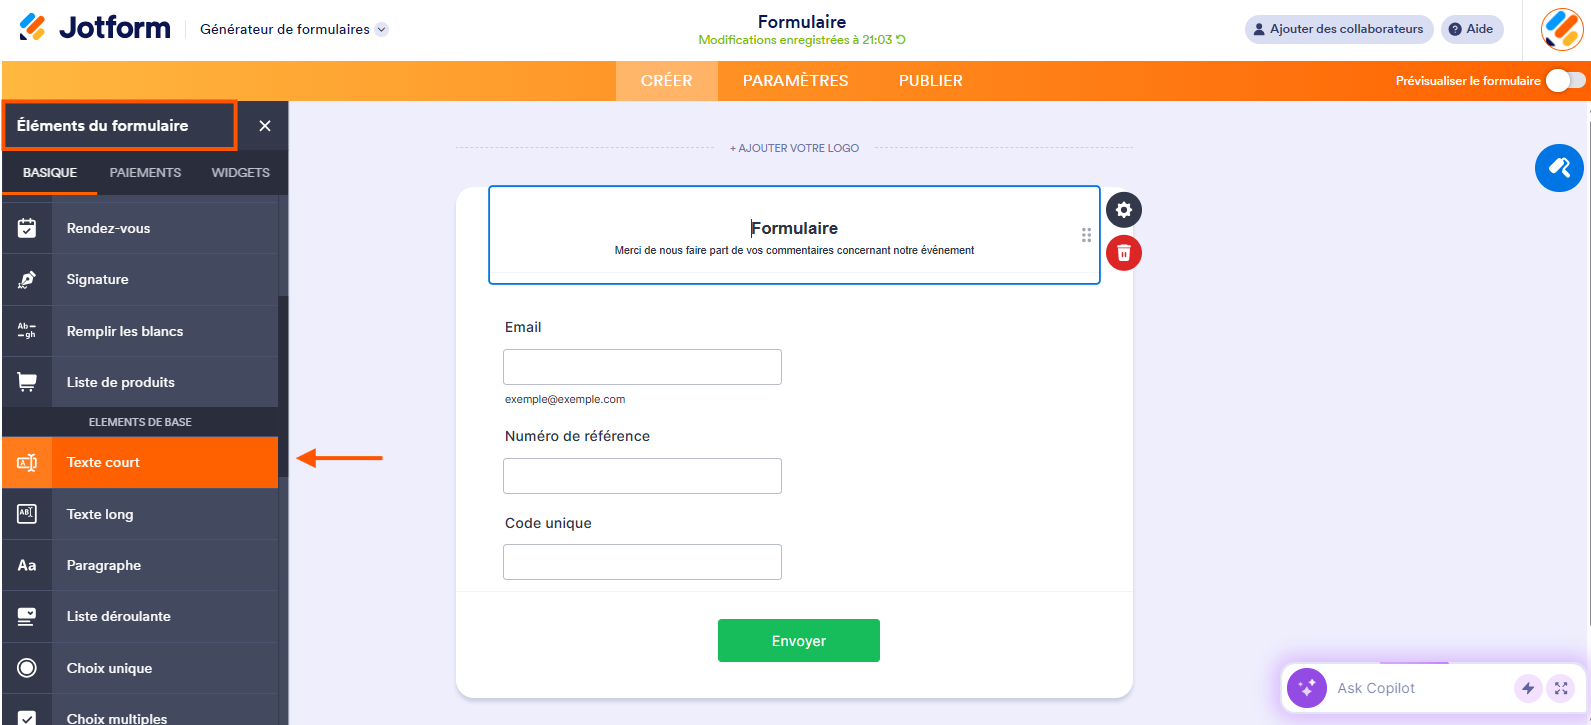Click AJOUTER VOTRE LOGO
Viewport: 1591px width, 725px height.
click(794, 147)
